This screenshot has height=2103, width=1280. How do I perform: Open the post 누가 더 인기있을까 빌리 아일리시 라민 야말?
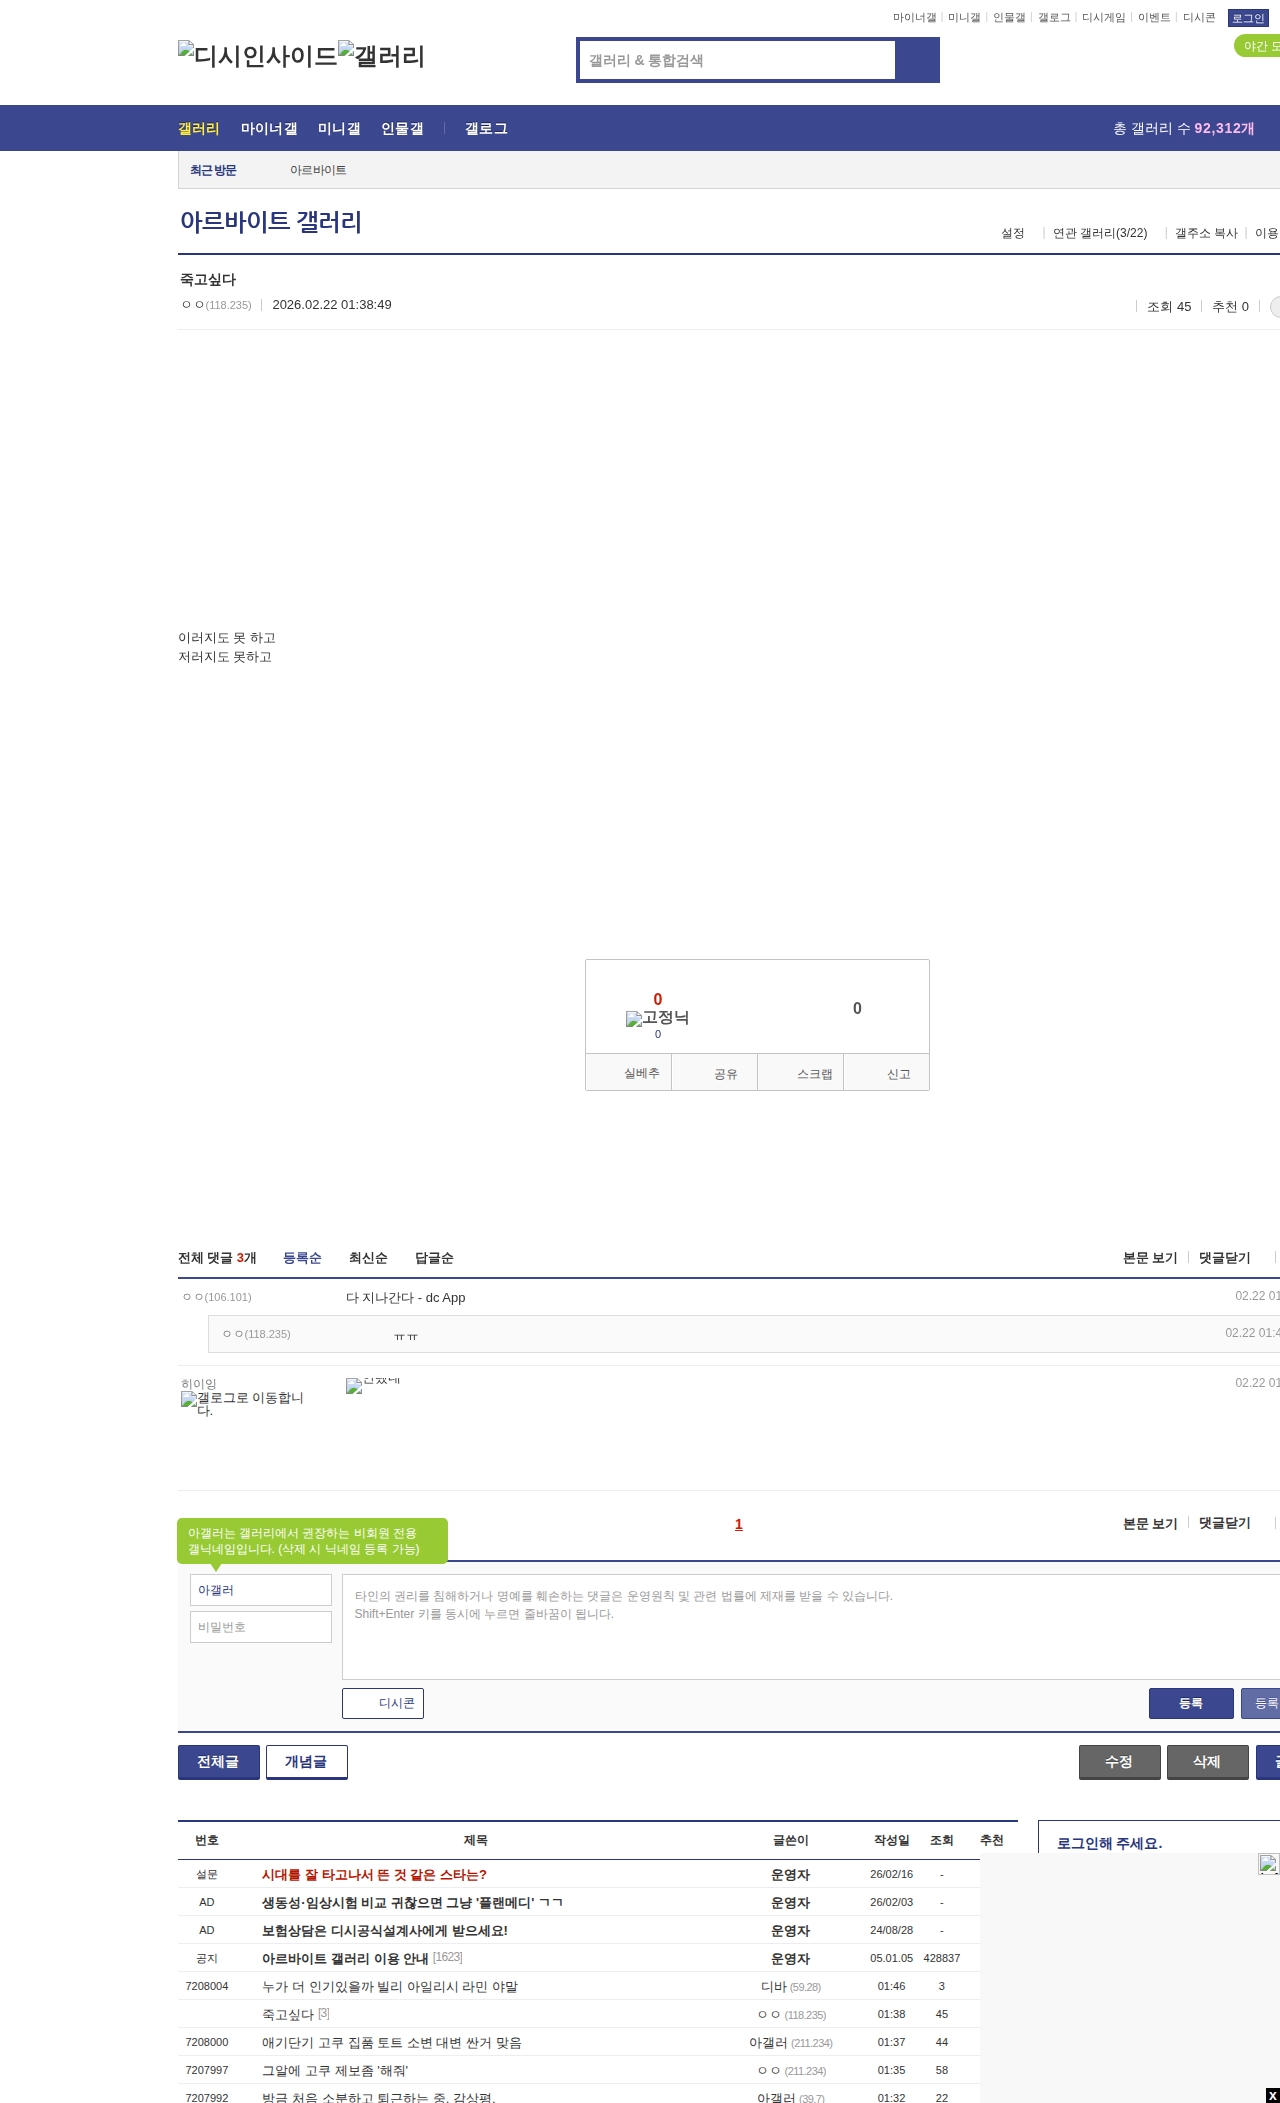click(x=390, y=1987)
